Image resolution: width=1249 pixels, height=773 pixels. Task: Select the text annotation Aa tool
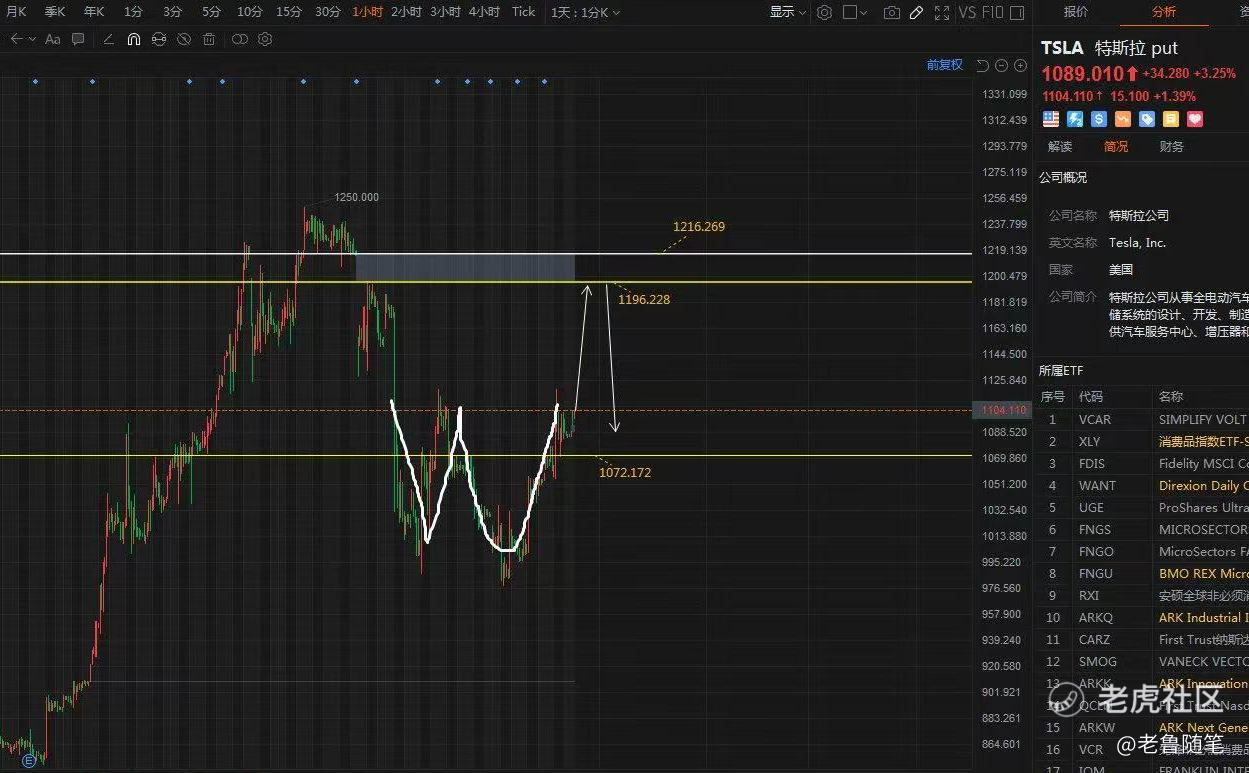pyautogui.click(x=53, y=39)
